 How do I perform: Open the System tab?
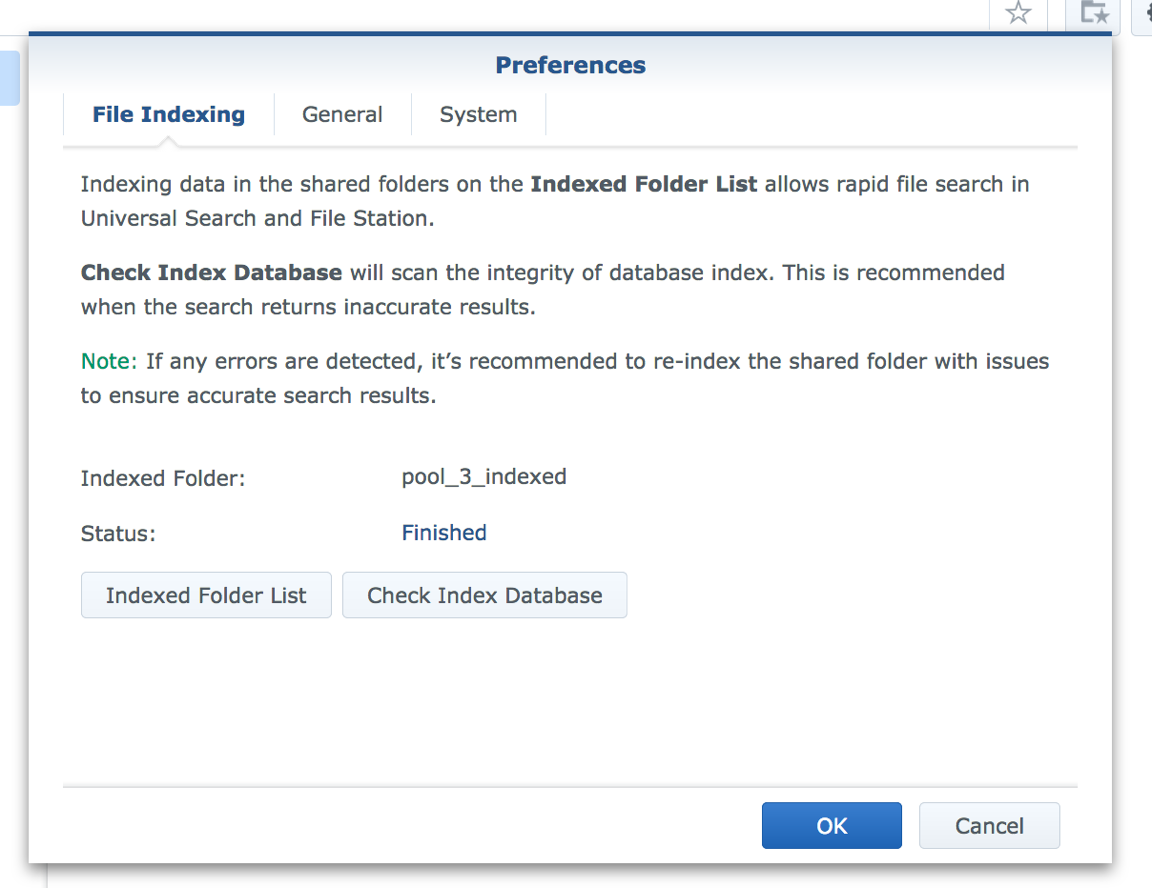[478, 115]
